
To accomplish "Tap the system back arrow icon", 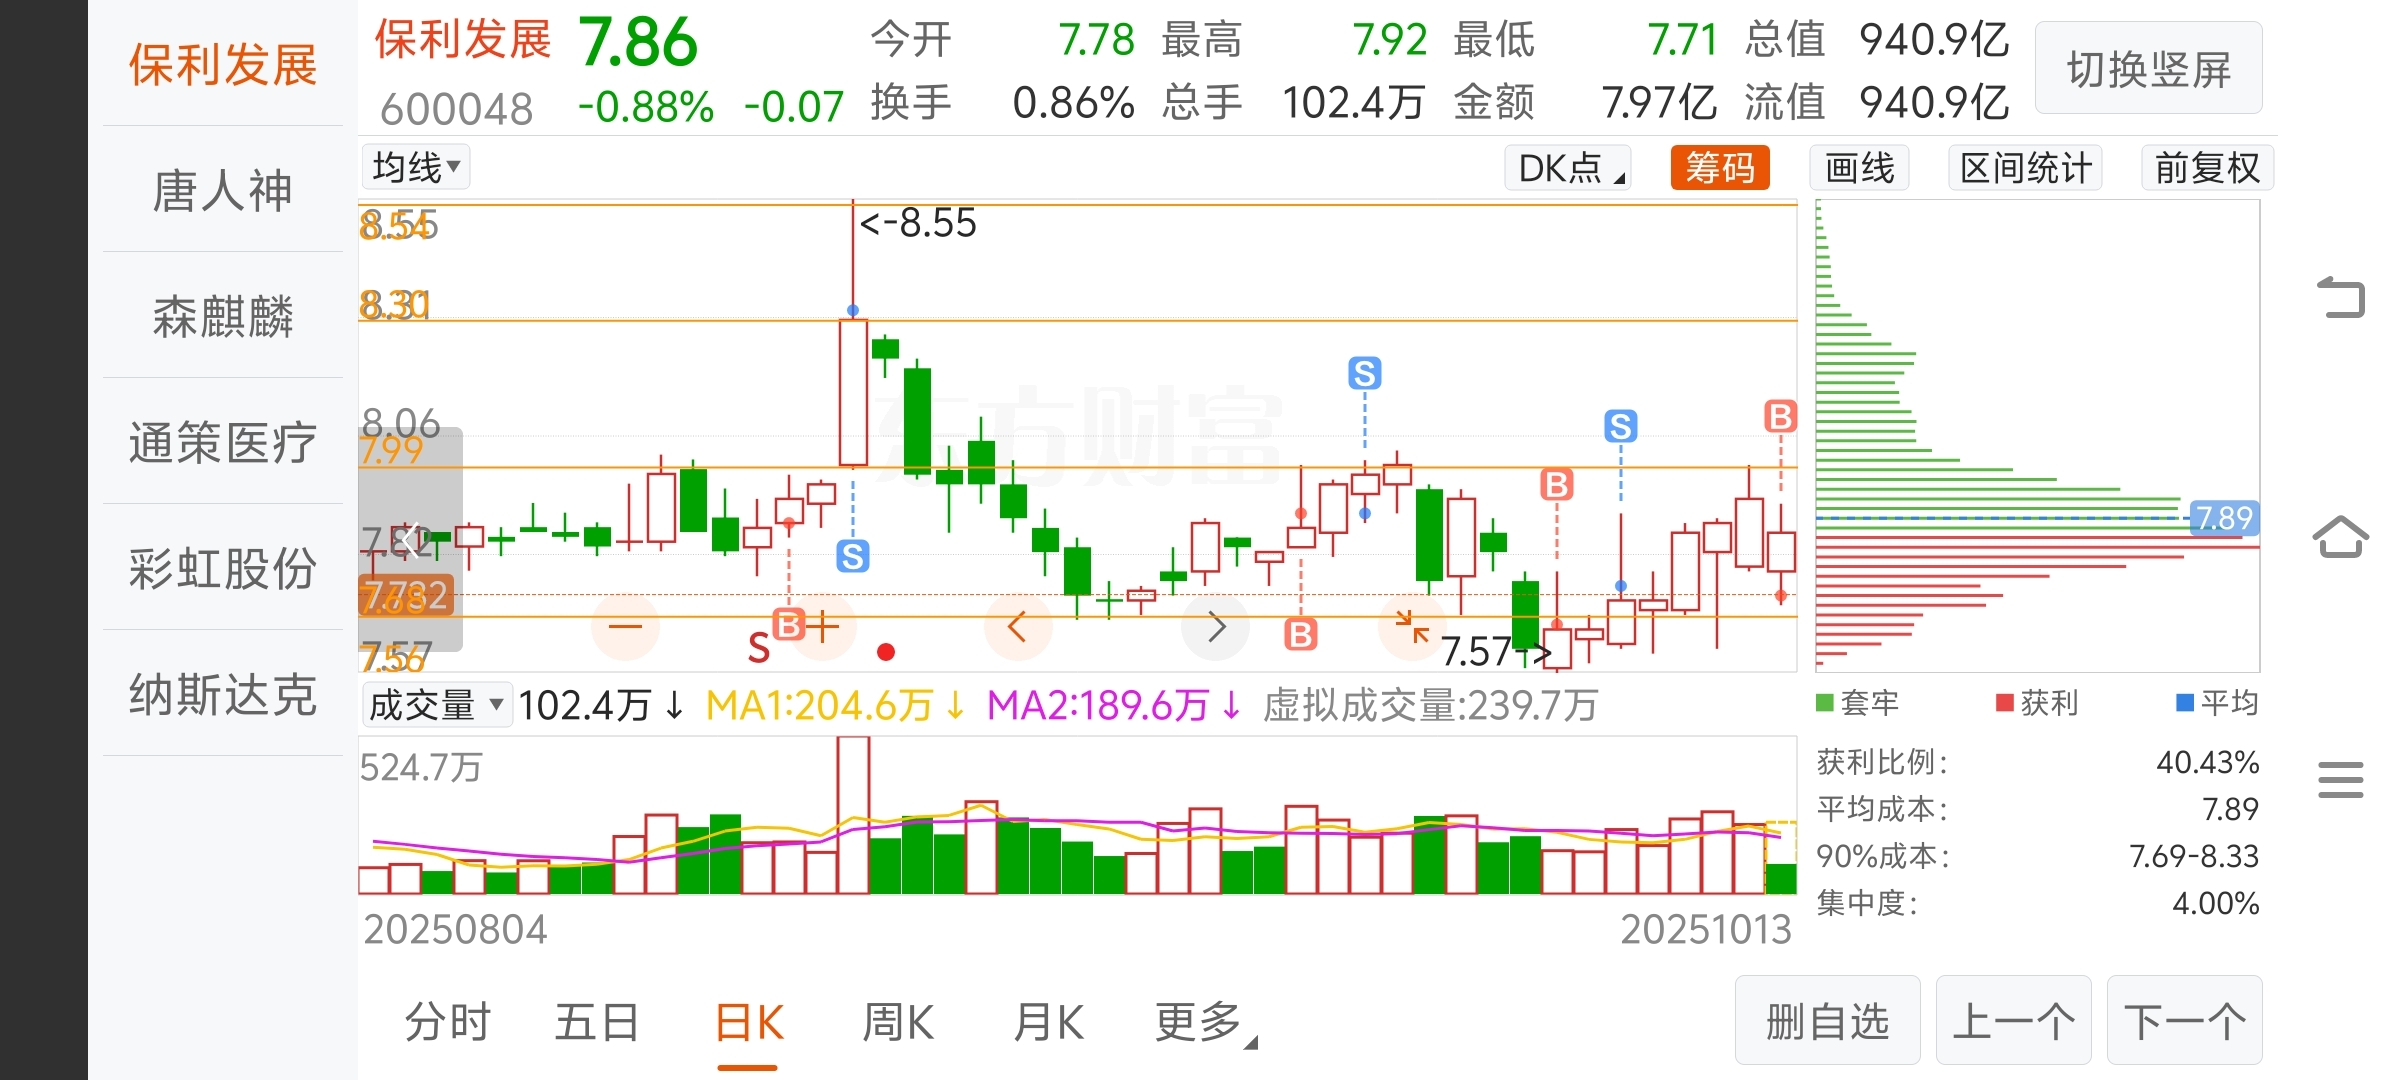I will point(2340,297).
